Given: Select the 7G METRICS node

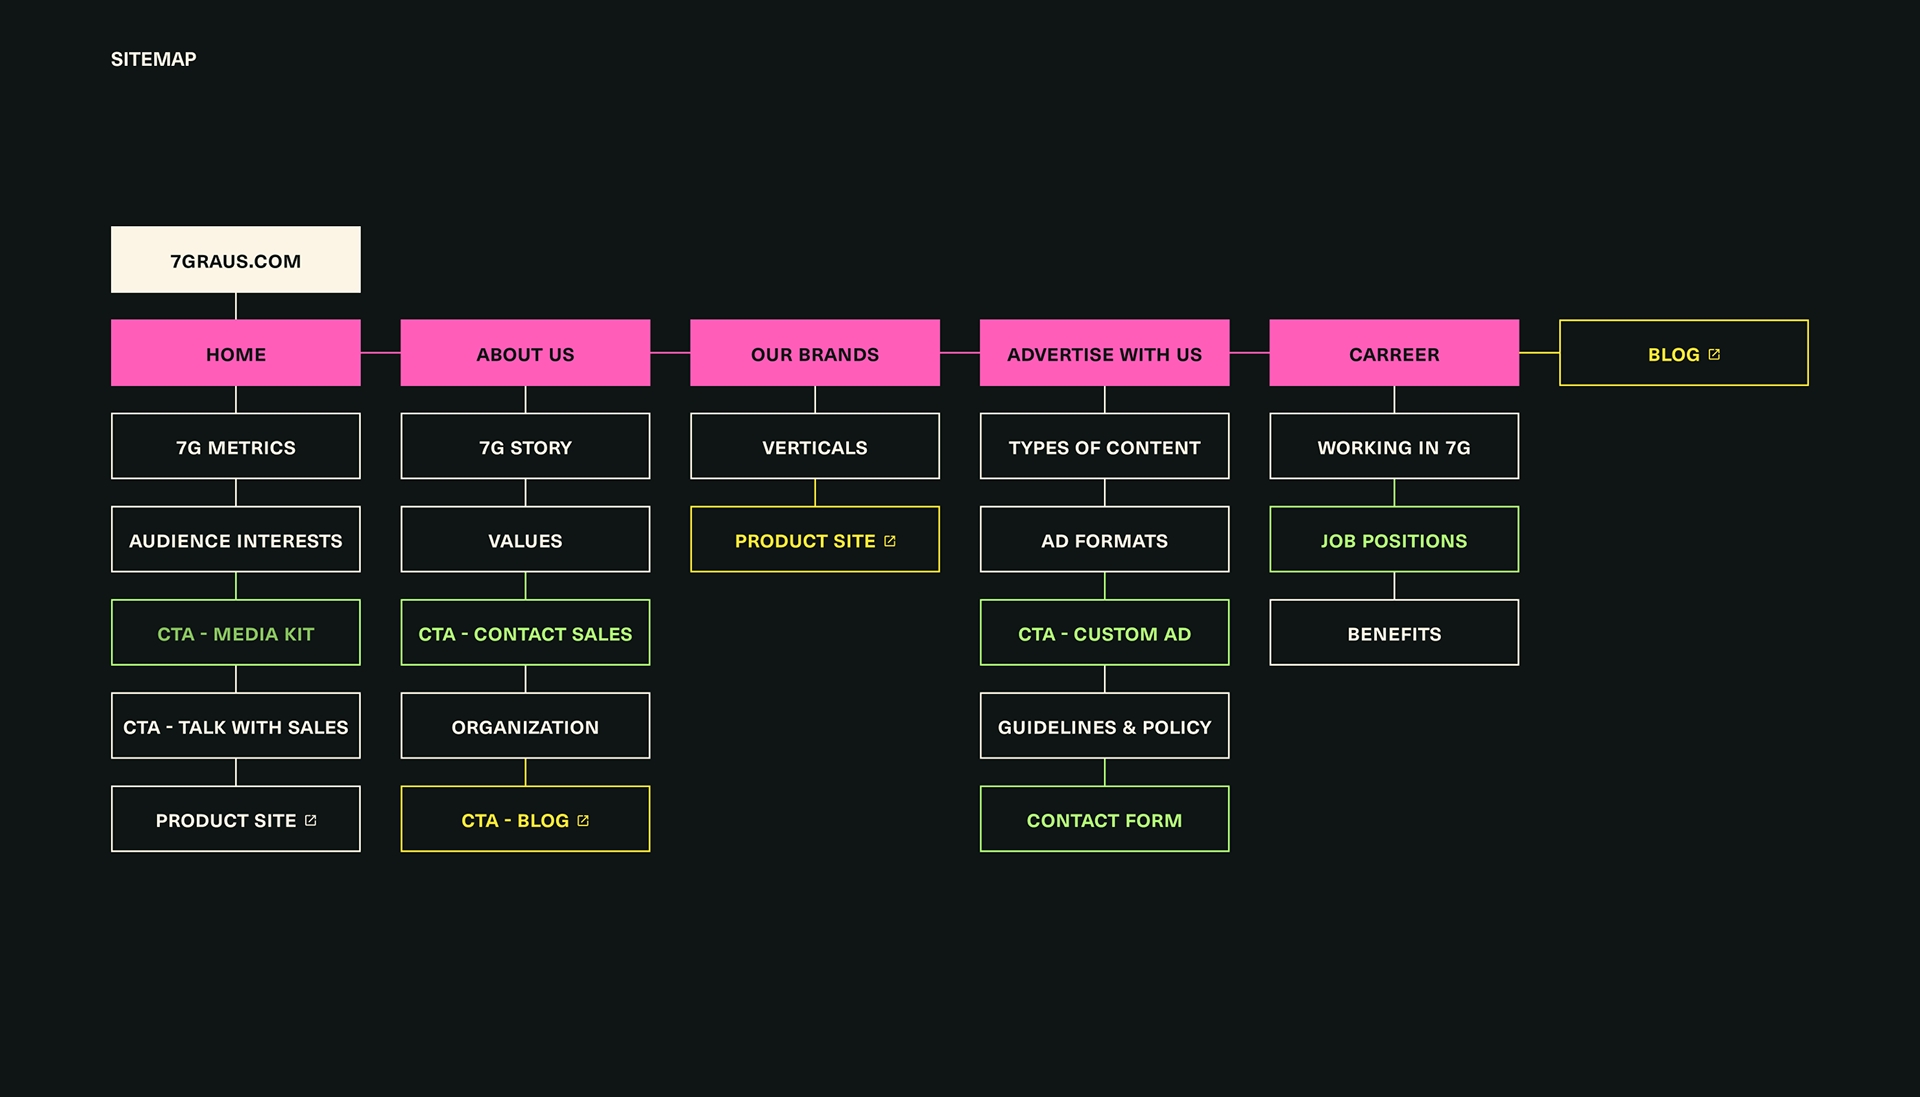Looking at the screenshot, I should 236,447.
